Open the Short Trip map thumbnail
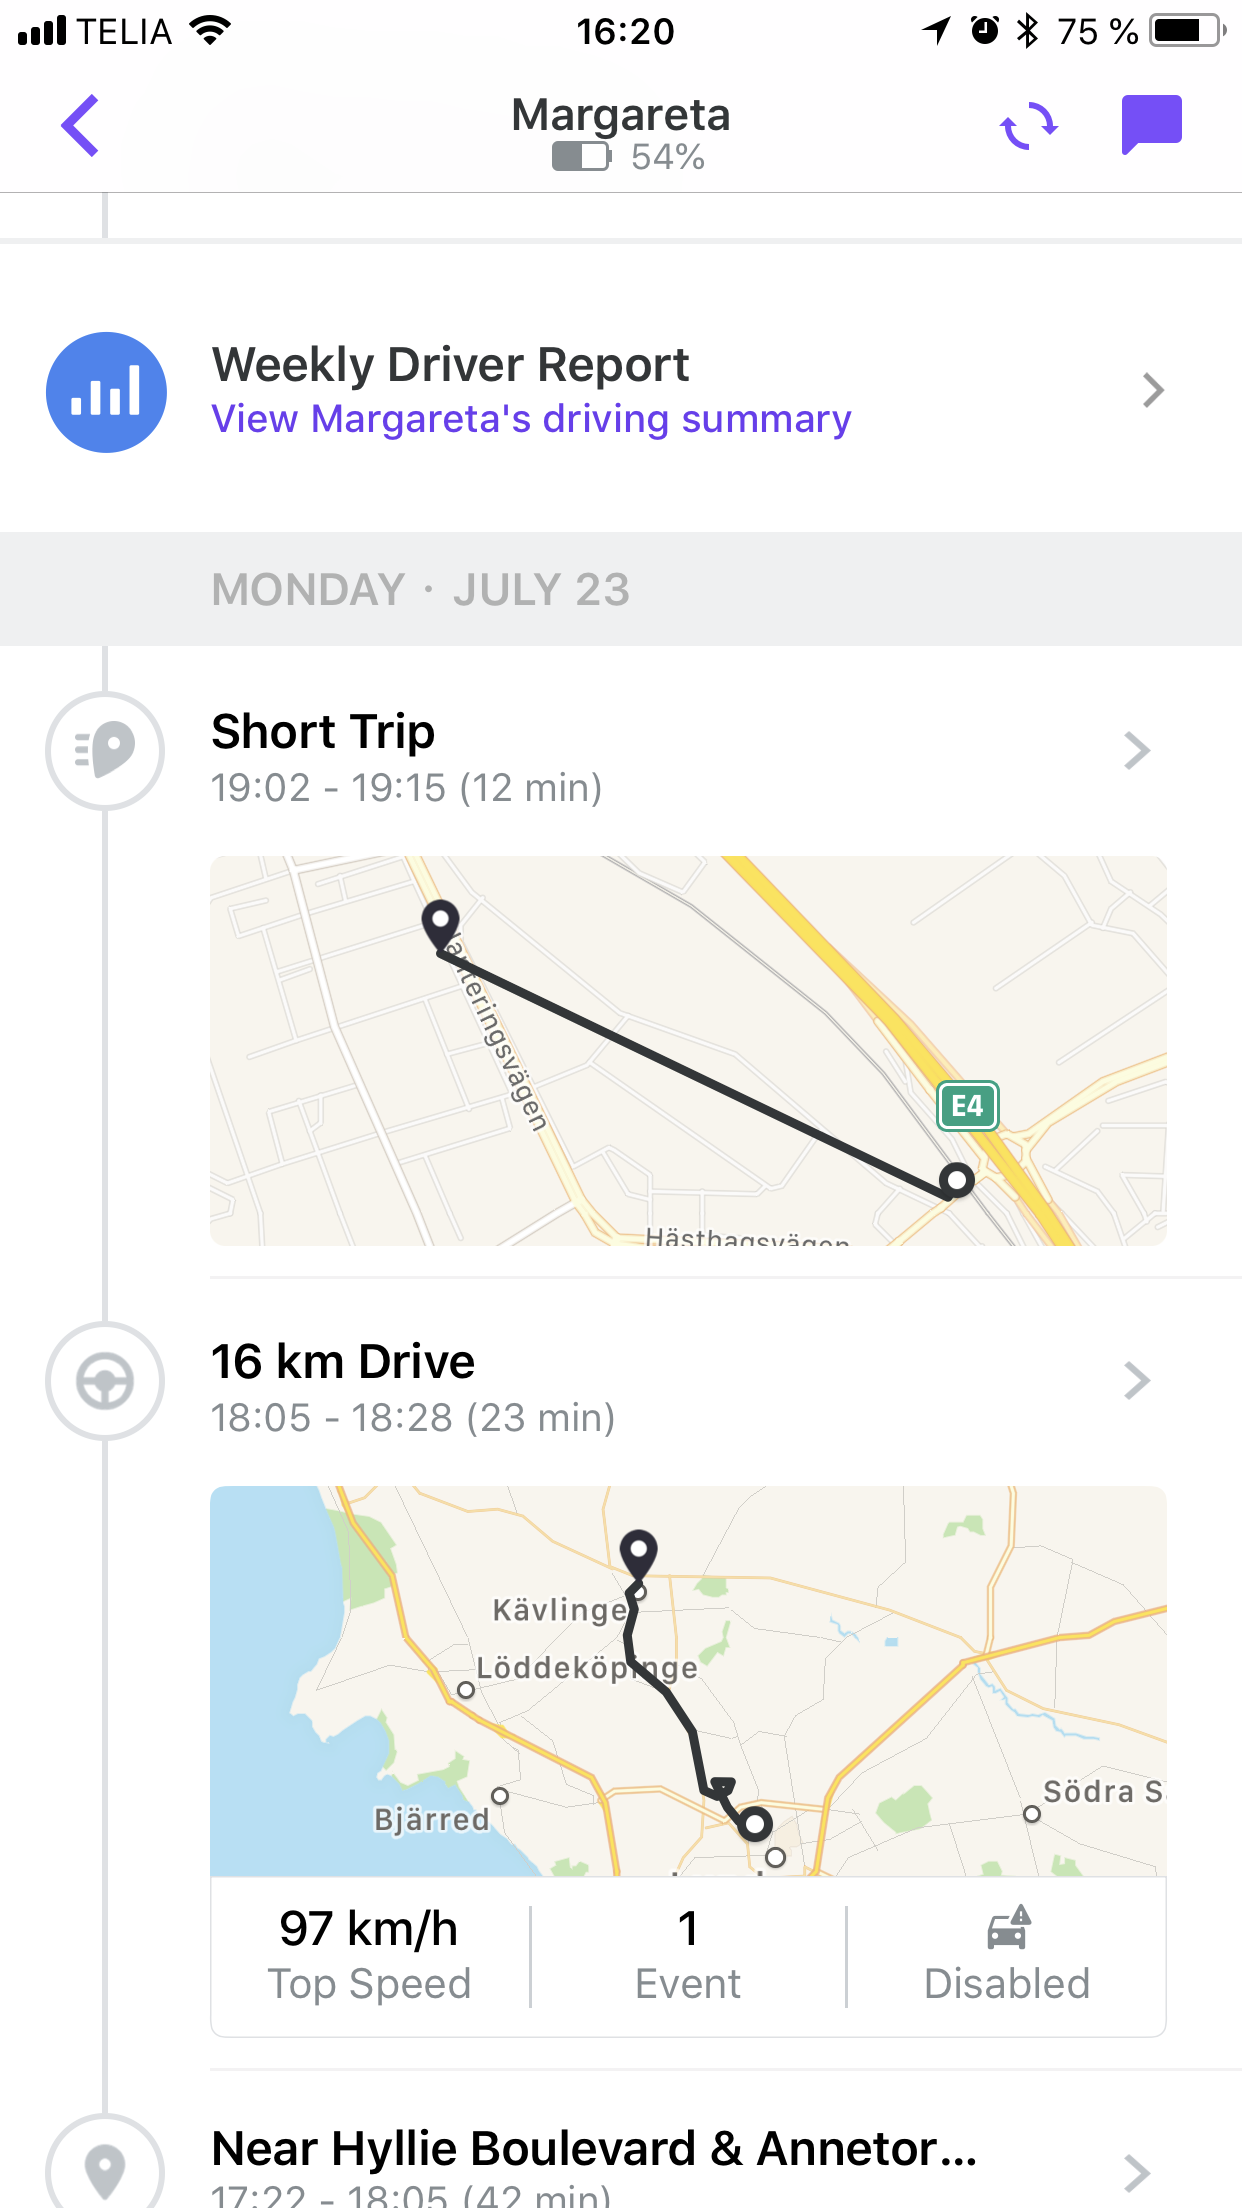Viewport: 1242px width, 2208px height. (x=688, y=1050)
